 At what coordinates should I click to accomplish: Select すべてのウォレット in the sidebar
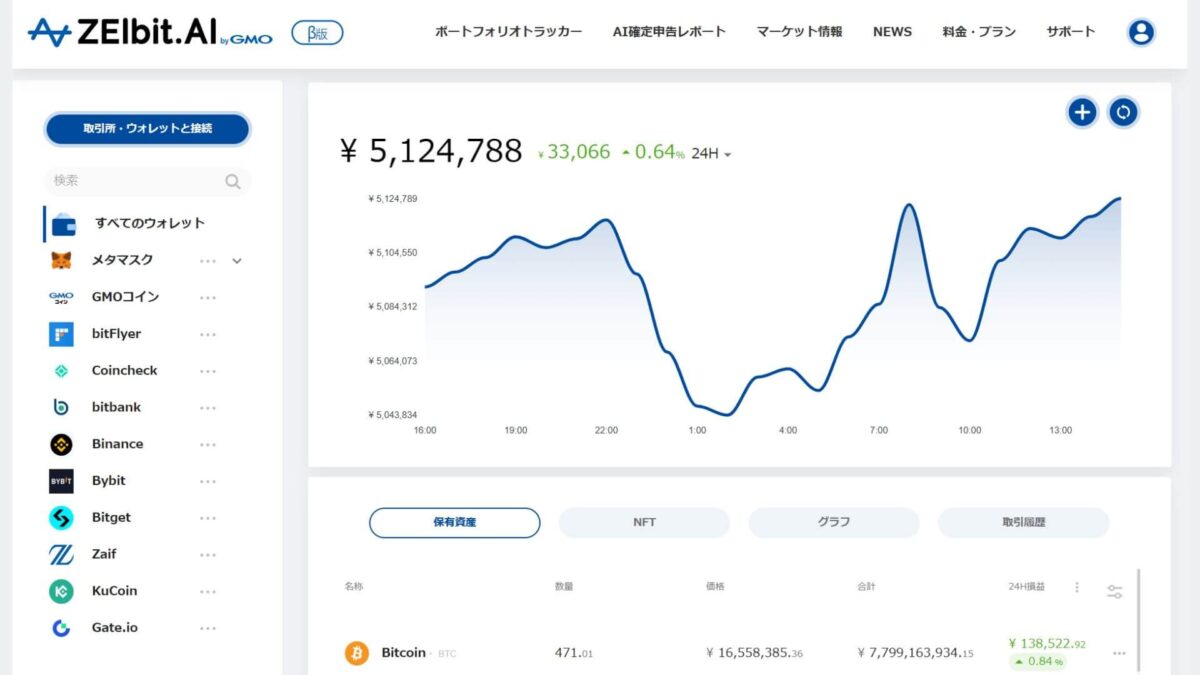tap(149, 223)
